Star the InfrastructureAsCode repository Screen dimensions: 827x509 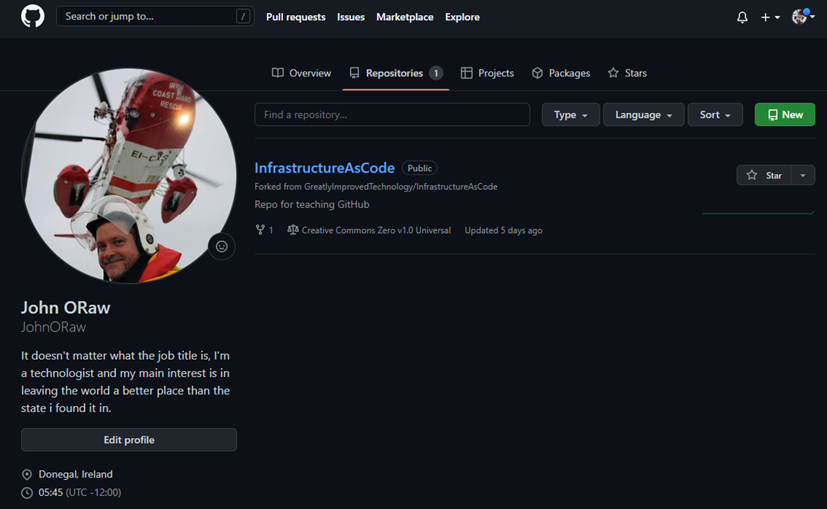[x=764, y=175]
